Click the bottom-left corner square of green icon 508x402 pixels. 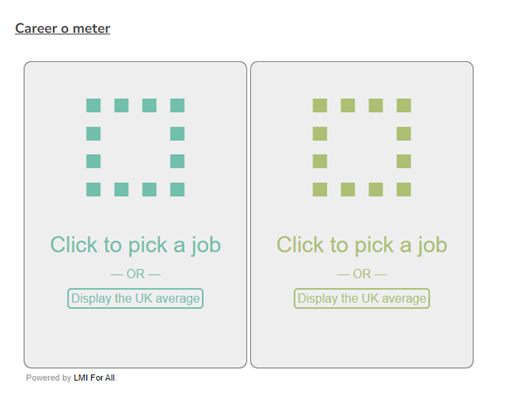320,190
